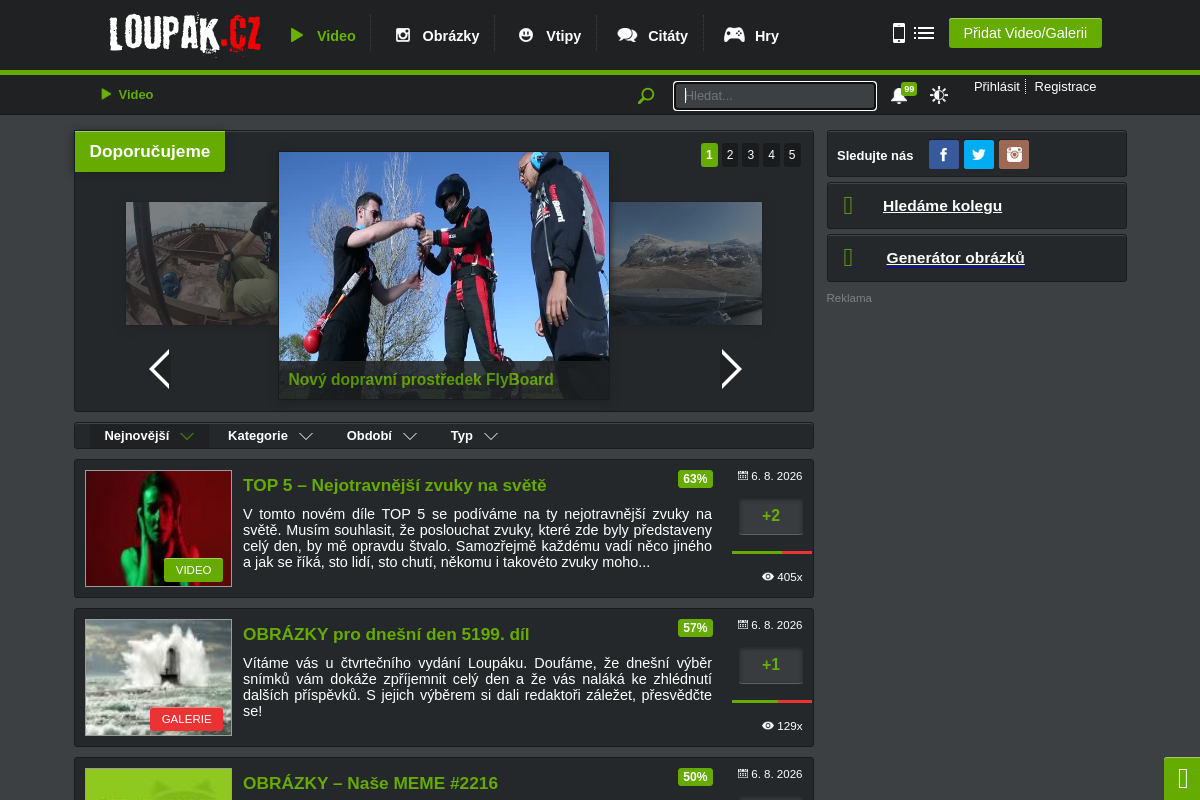Click rating bar under +2 vote
This screenshot has width=1200, height=800.
point(772,552)
